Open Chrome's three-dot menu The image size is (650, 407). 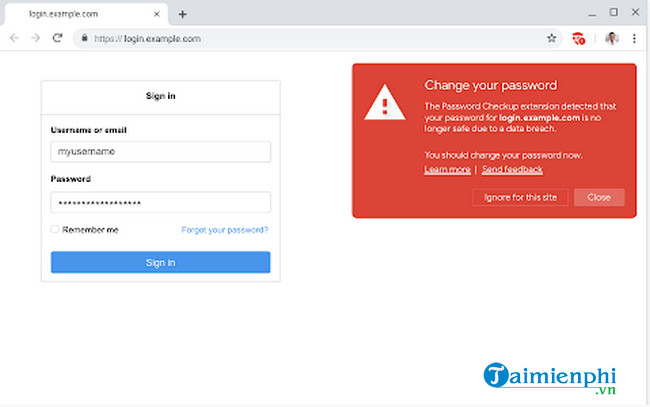click(634, 39)
